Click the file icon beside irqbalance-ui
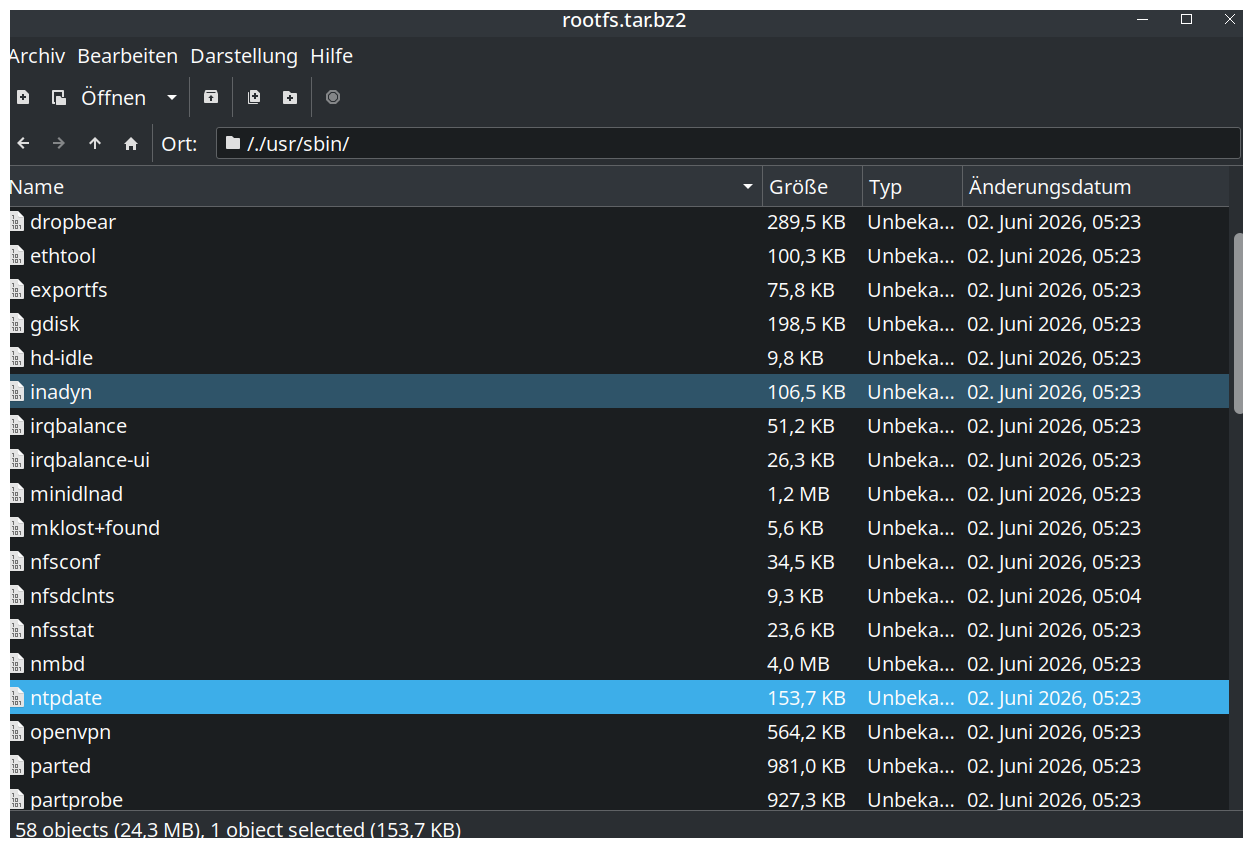The height and width of the screenshot is (848, 1253). pos(16,460)
